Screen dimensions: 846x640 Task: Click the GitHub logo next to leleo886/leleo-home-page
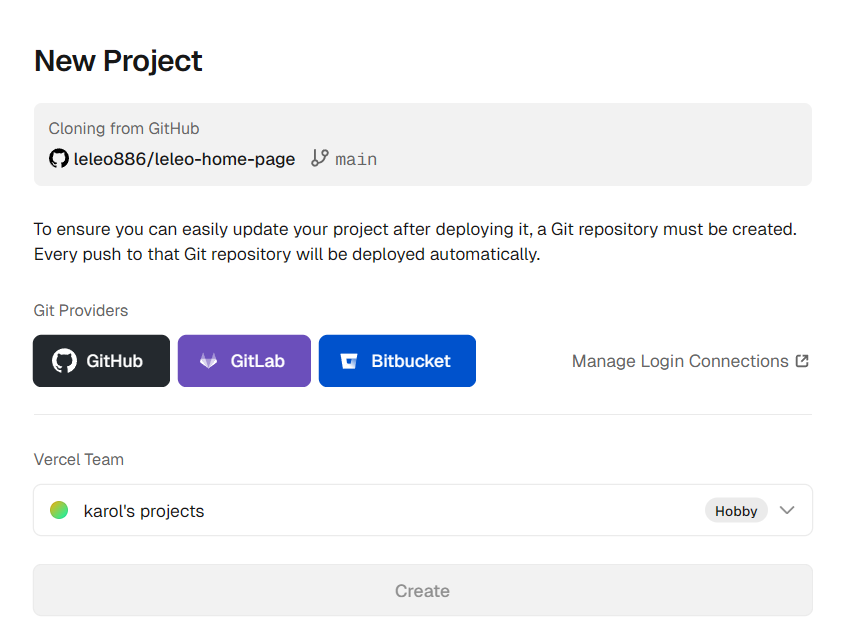[58, 159]
